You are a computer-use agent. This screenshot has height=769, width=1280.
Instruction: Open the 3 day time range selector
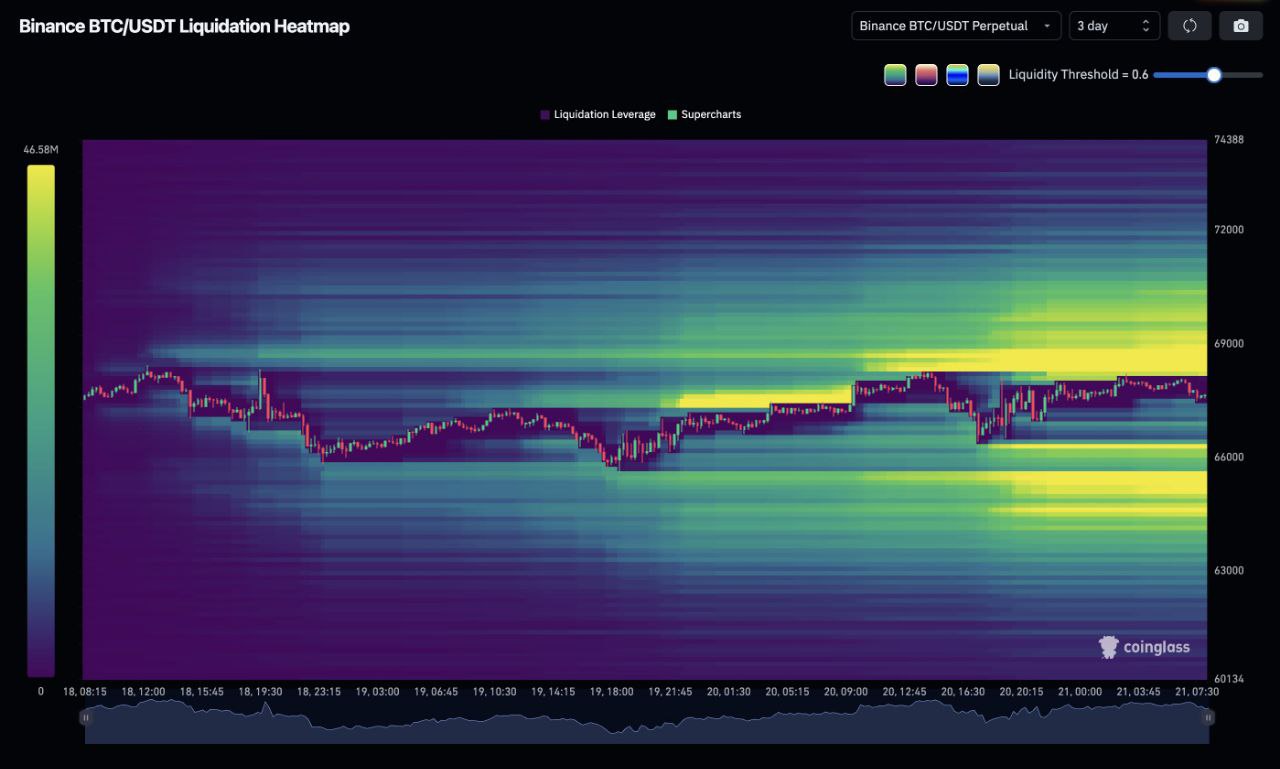1114,26
